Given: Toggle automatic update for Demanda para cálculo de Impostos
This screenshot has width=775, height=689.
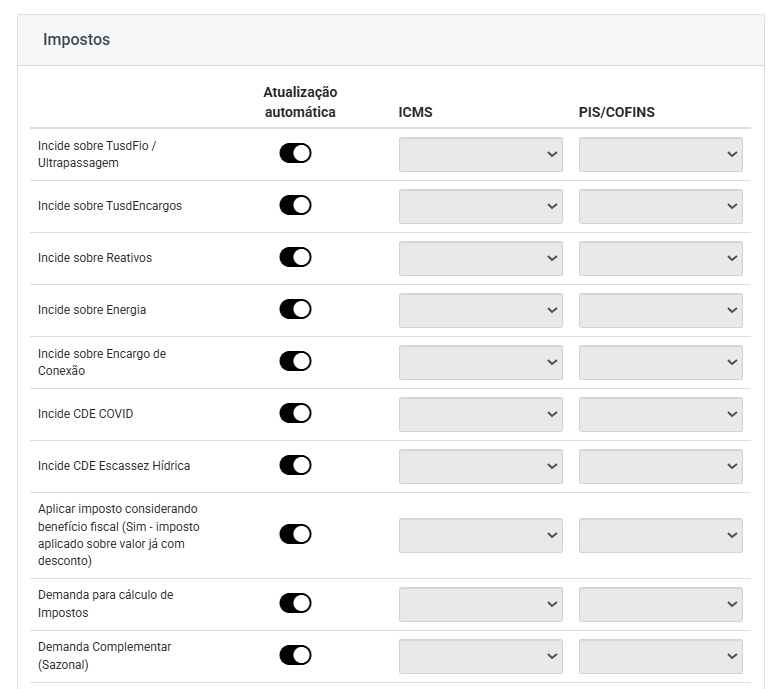Looking at the screenshot, I should coord(295,603).
